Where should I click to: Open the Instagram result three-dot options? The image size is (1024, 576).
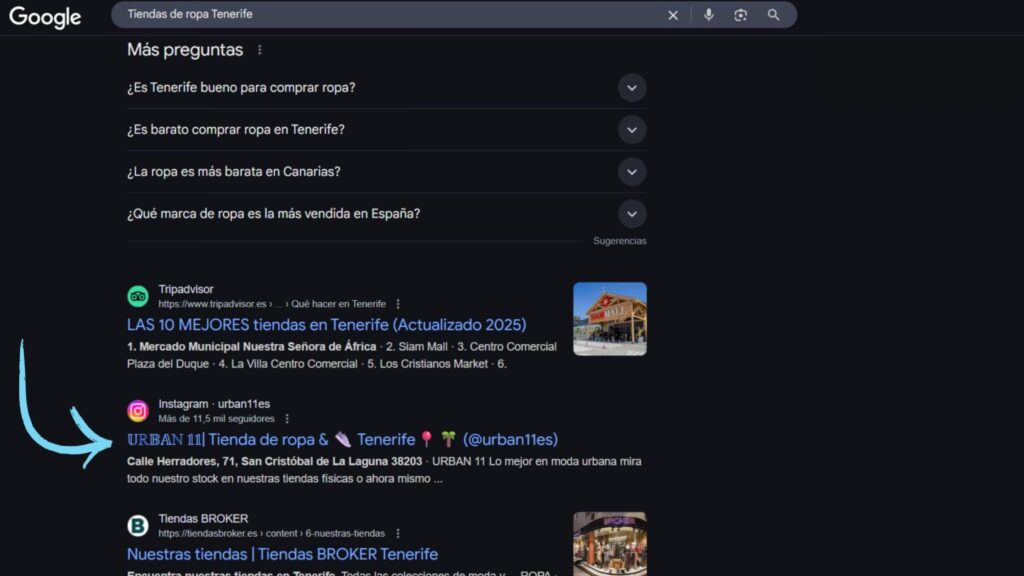[287, 419]
